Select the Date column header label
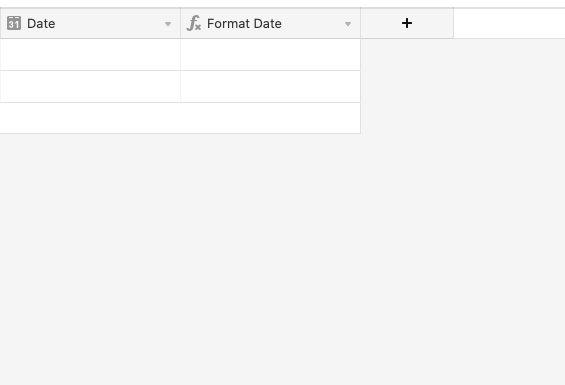Image resolution: width=565 pixels, height=385 pixels. click(41, 24)
